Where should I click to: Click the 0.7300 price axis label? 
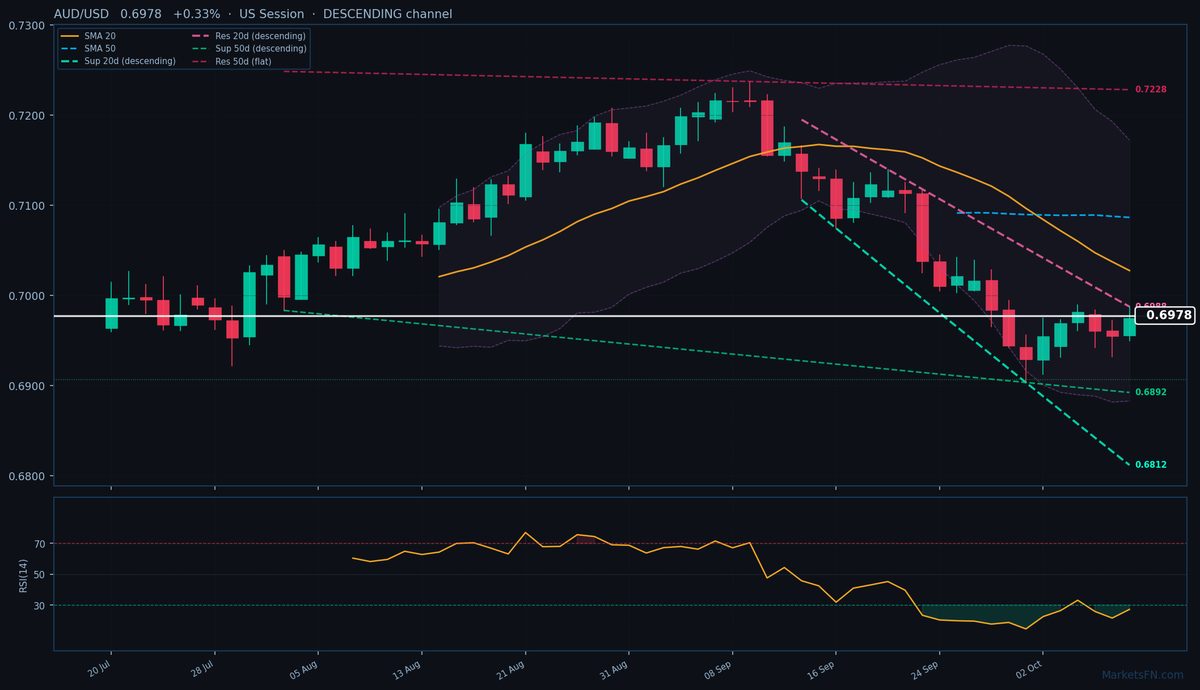(25, 26)
